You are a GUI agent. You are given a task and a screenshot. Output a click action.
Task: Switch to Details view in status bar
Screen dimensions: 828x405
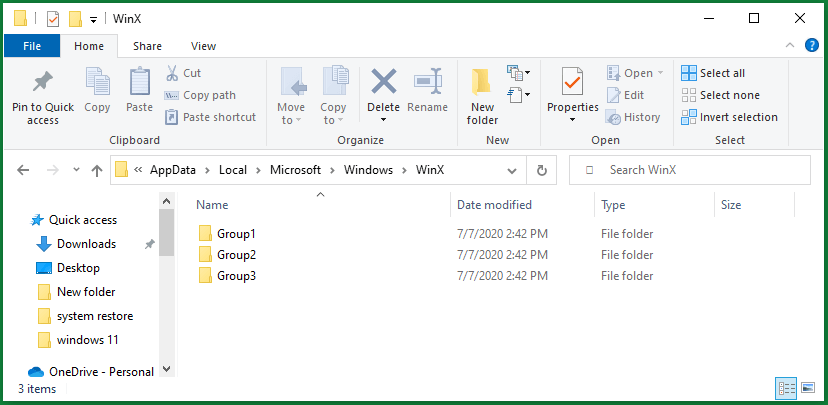(786, 388)
